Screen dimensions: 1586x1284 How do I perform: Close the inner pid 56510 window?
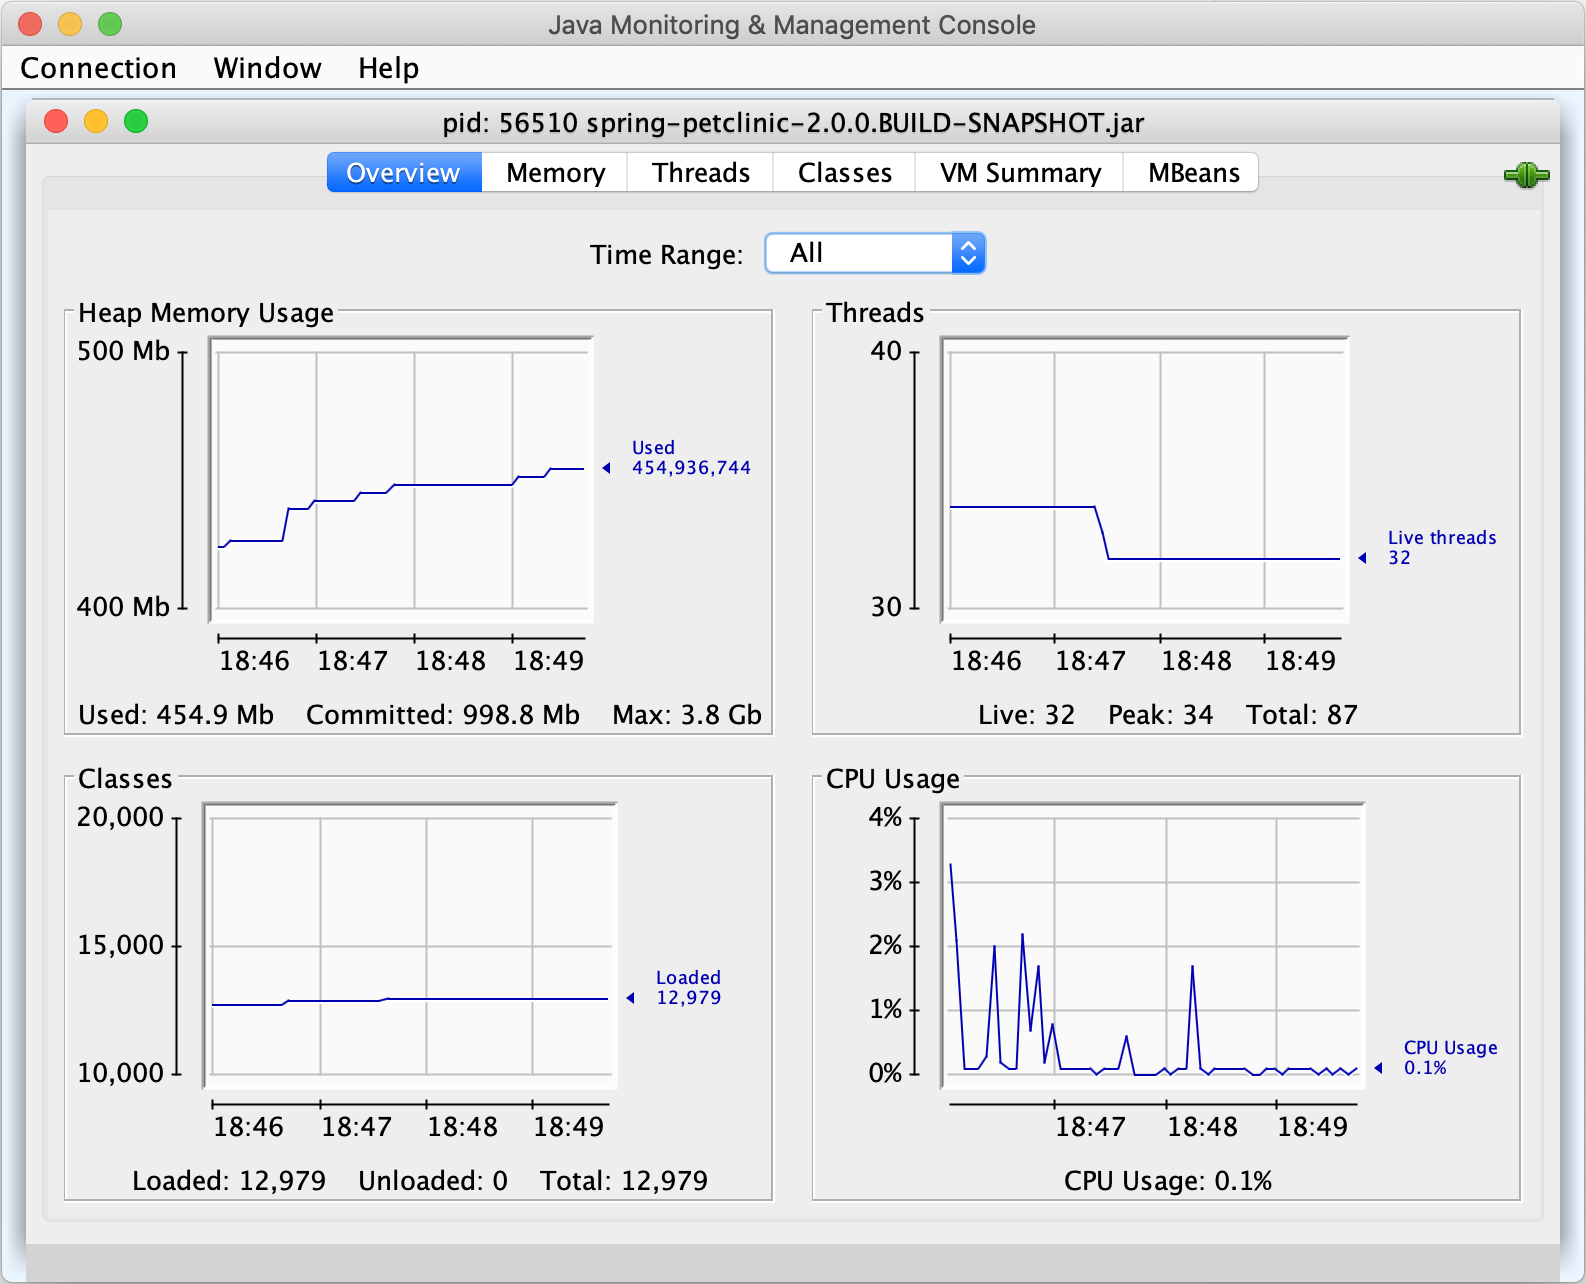click(x=56, y=122)
